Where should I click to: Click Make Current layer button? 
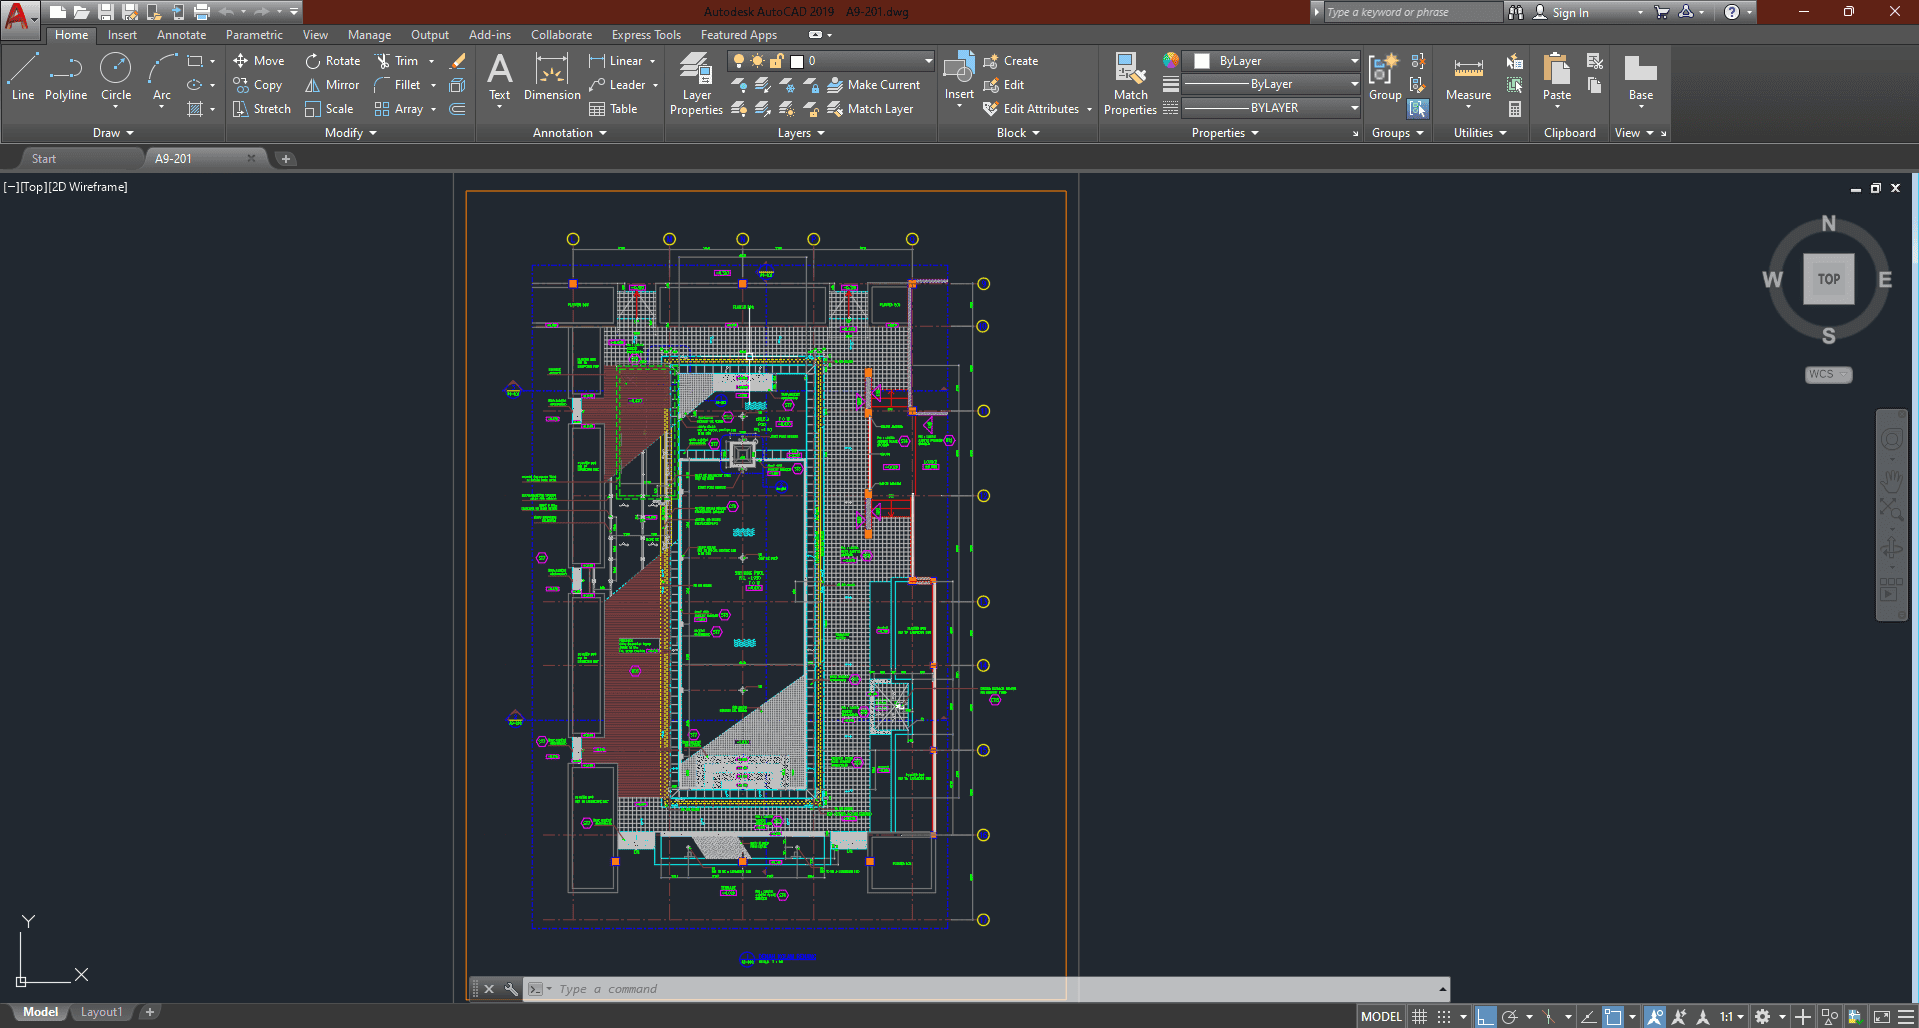[x=873, y=85]
